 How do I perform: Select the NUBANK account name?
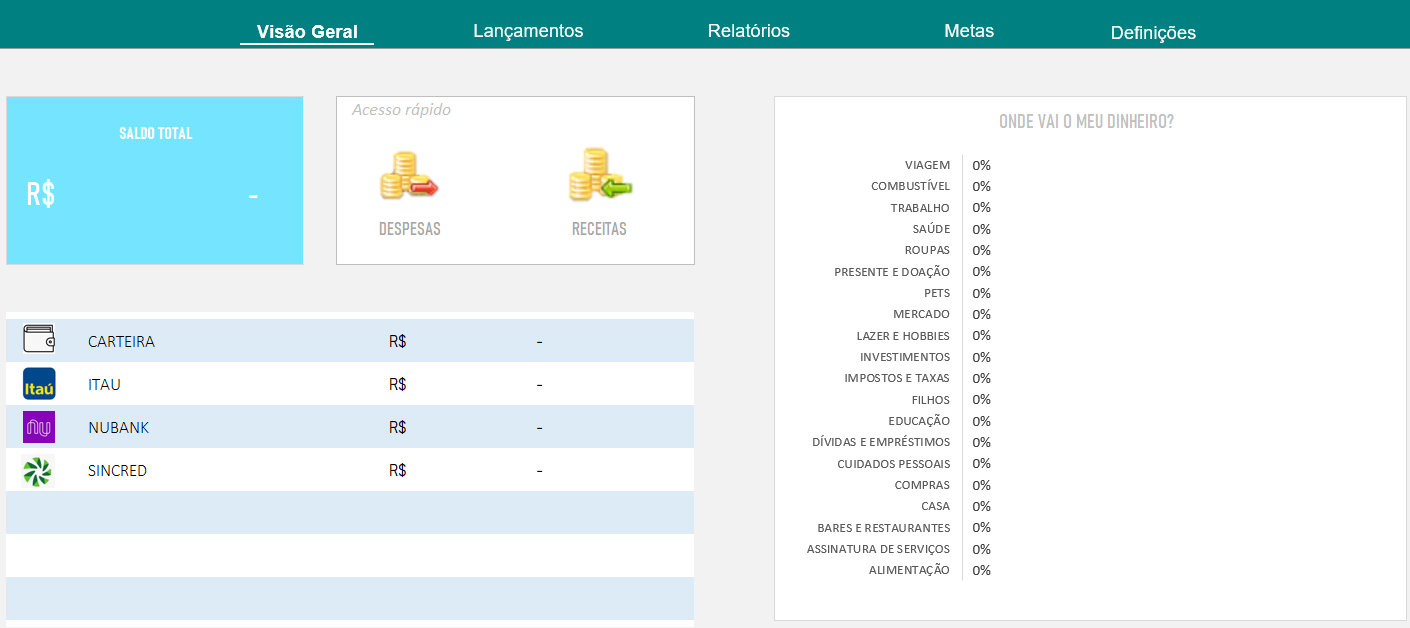(118, 428)
